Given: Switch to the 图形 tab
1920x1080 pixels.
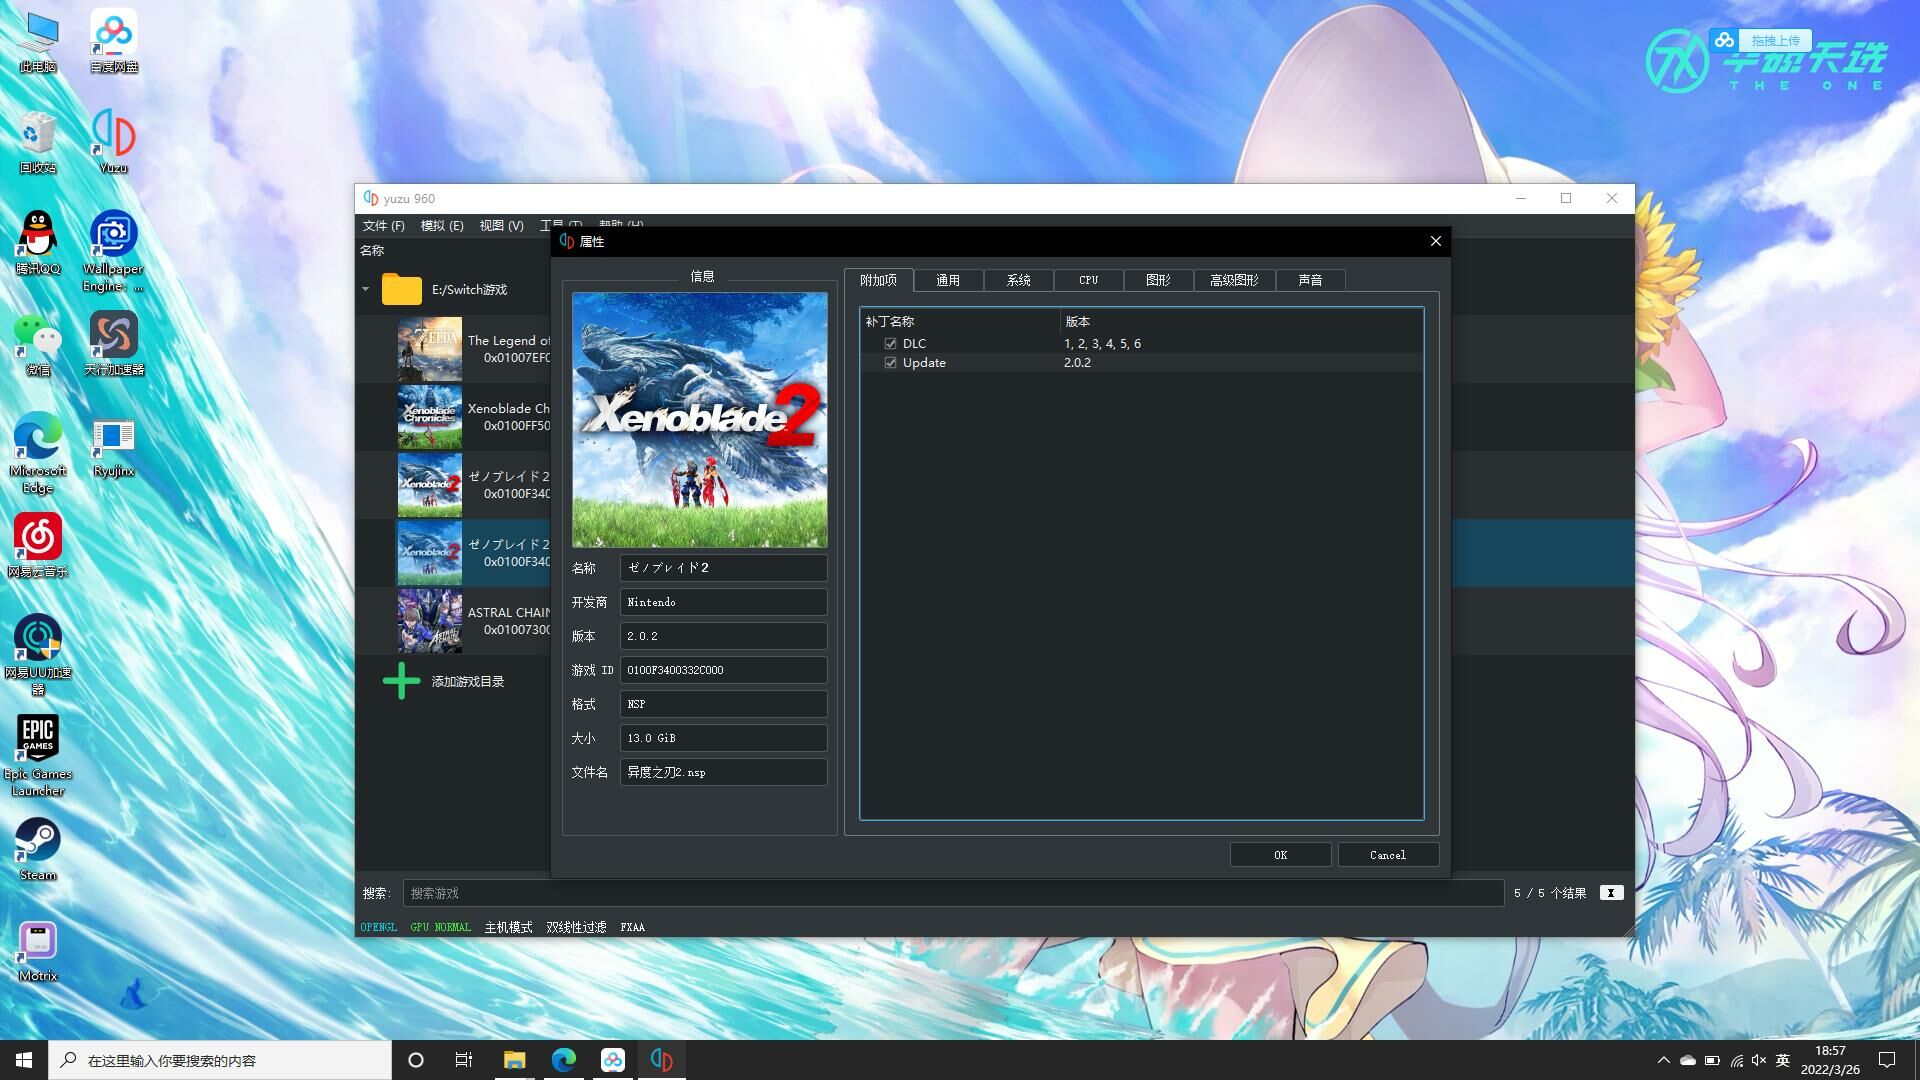Looking at the screenshot, I should [x=1158, y=280].
